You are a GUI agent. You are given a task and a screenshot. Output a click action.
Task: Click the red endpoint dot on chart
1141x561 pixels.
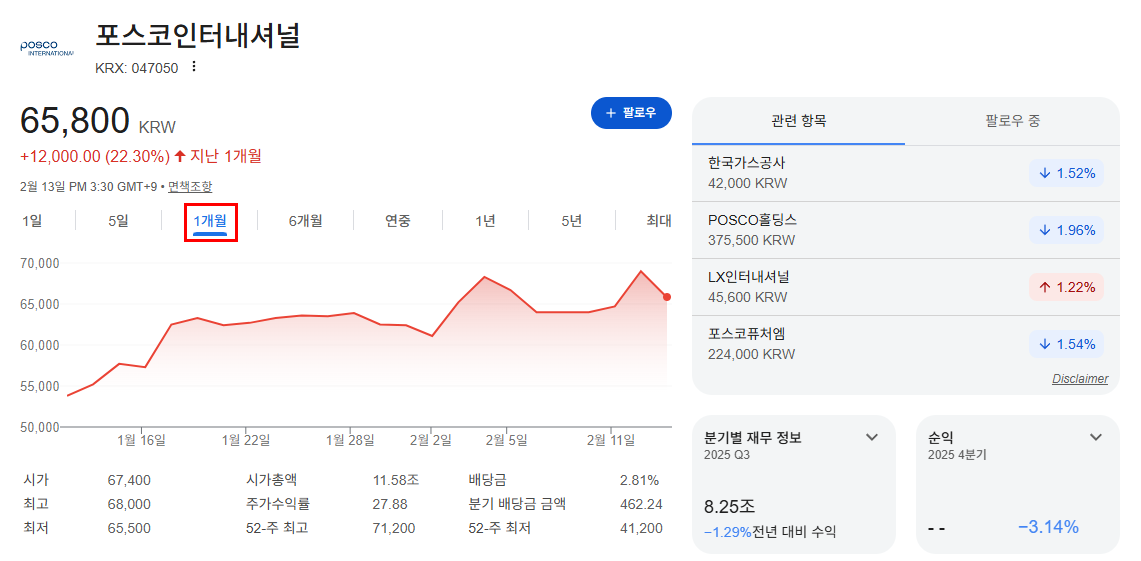click(667, 297)
